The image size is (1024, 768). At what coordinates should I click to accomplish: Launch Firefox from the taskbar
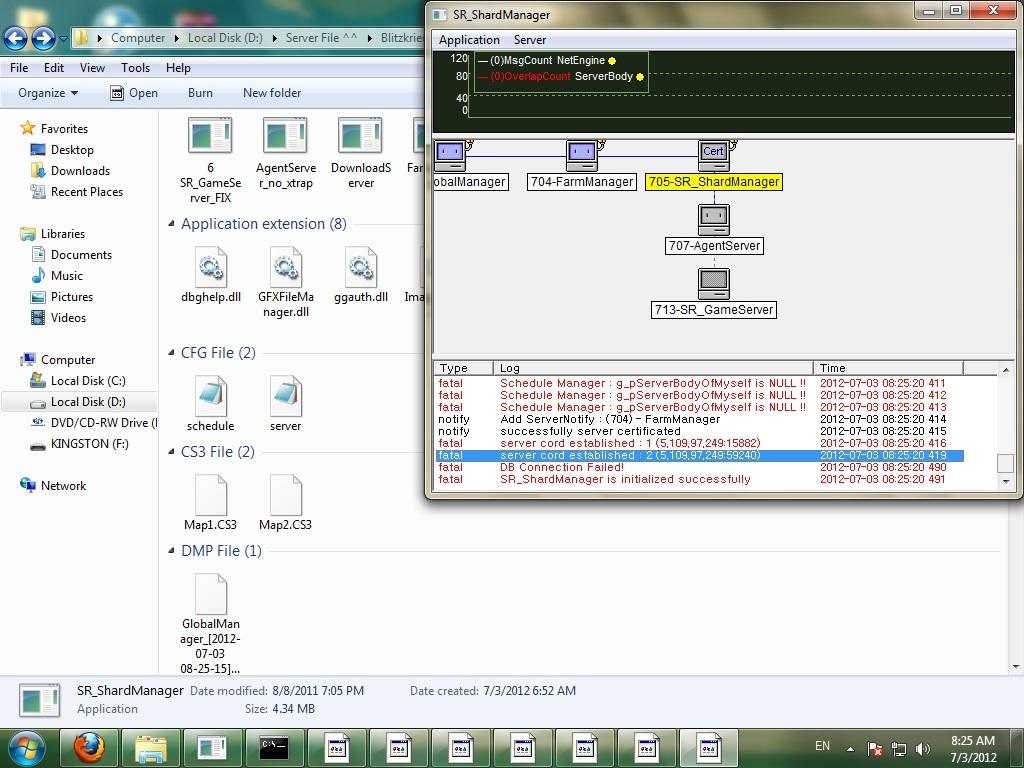(x=89, y=747)
